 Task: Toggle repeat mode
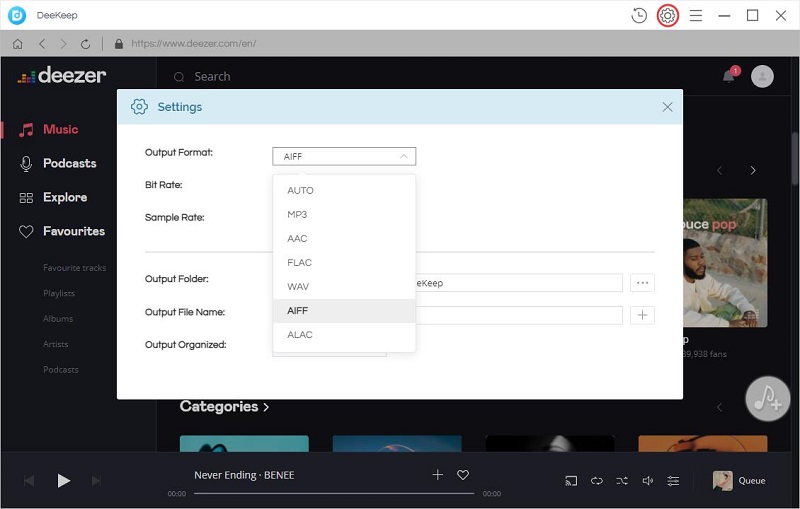point(596,480)
